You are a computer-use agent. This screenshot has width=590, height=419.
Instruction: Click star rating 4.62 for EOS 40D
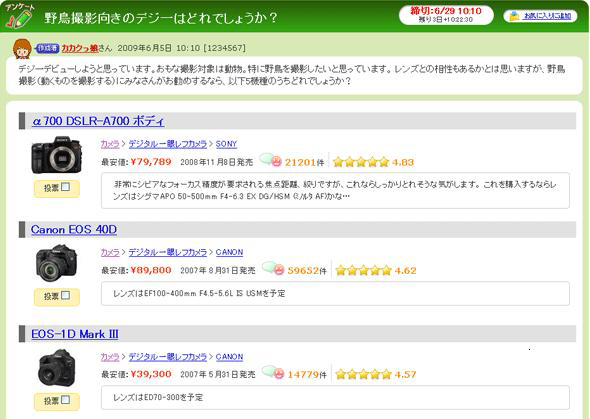(x=376, y=270)
